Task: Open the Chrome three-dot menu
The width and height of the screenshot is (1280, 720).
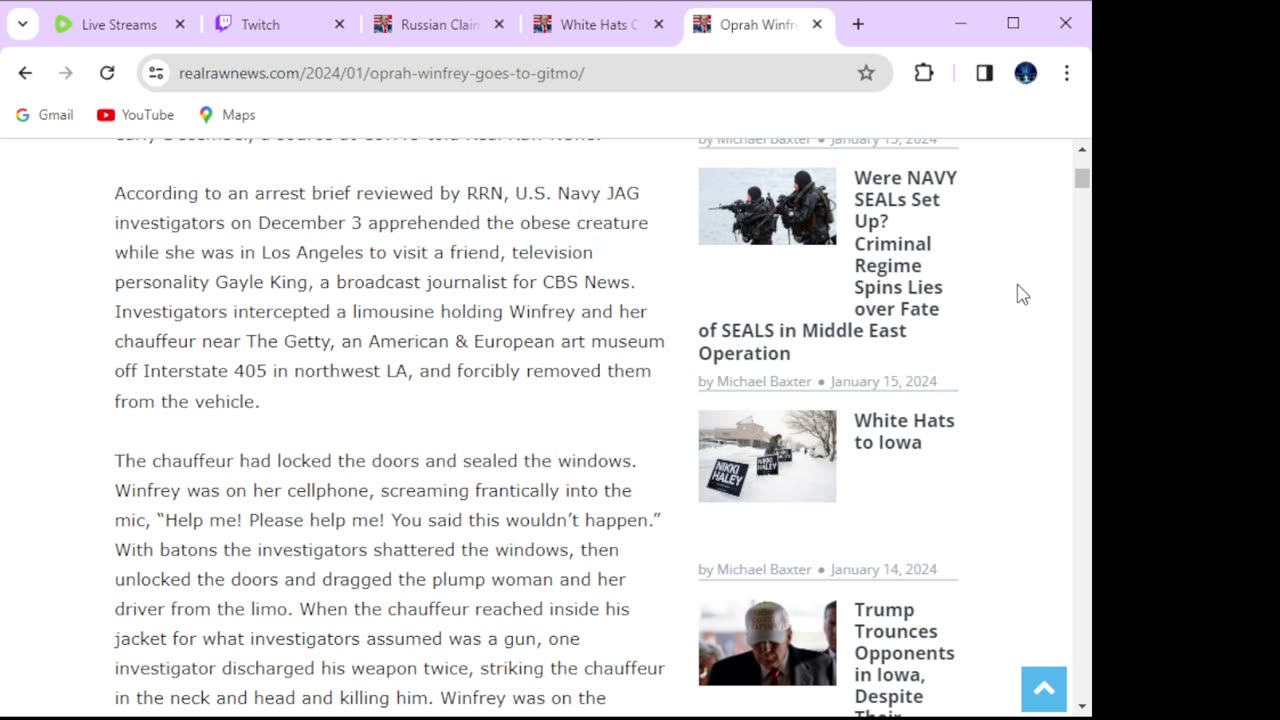Action: [x=1067, y=73]
